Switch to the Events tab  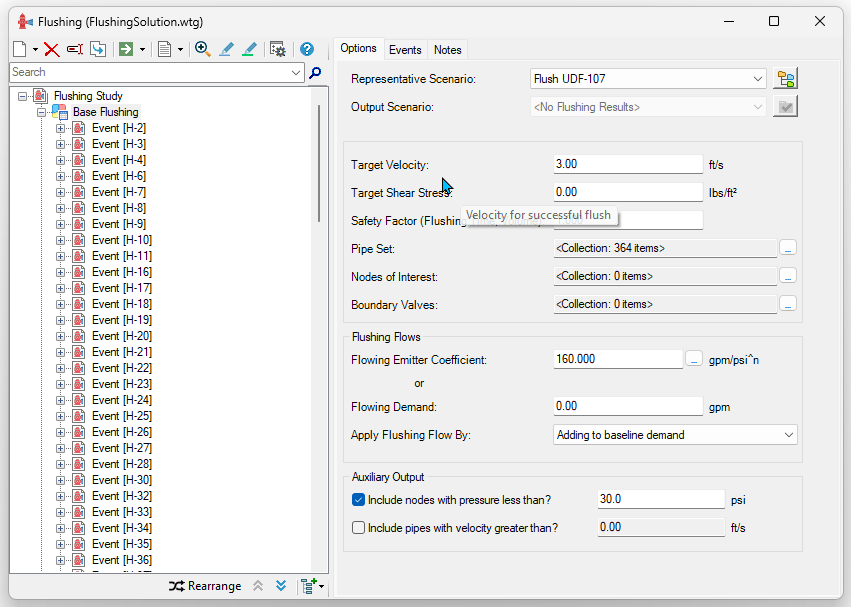tap(405, 50)
